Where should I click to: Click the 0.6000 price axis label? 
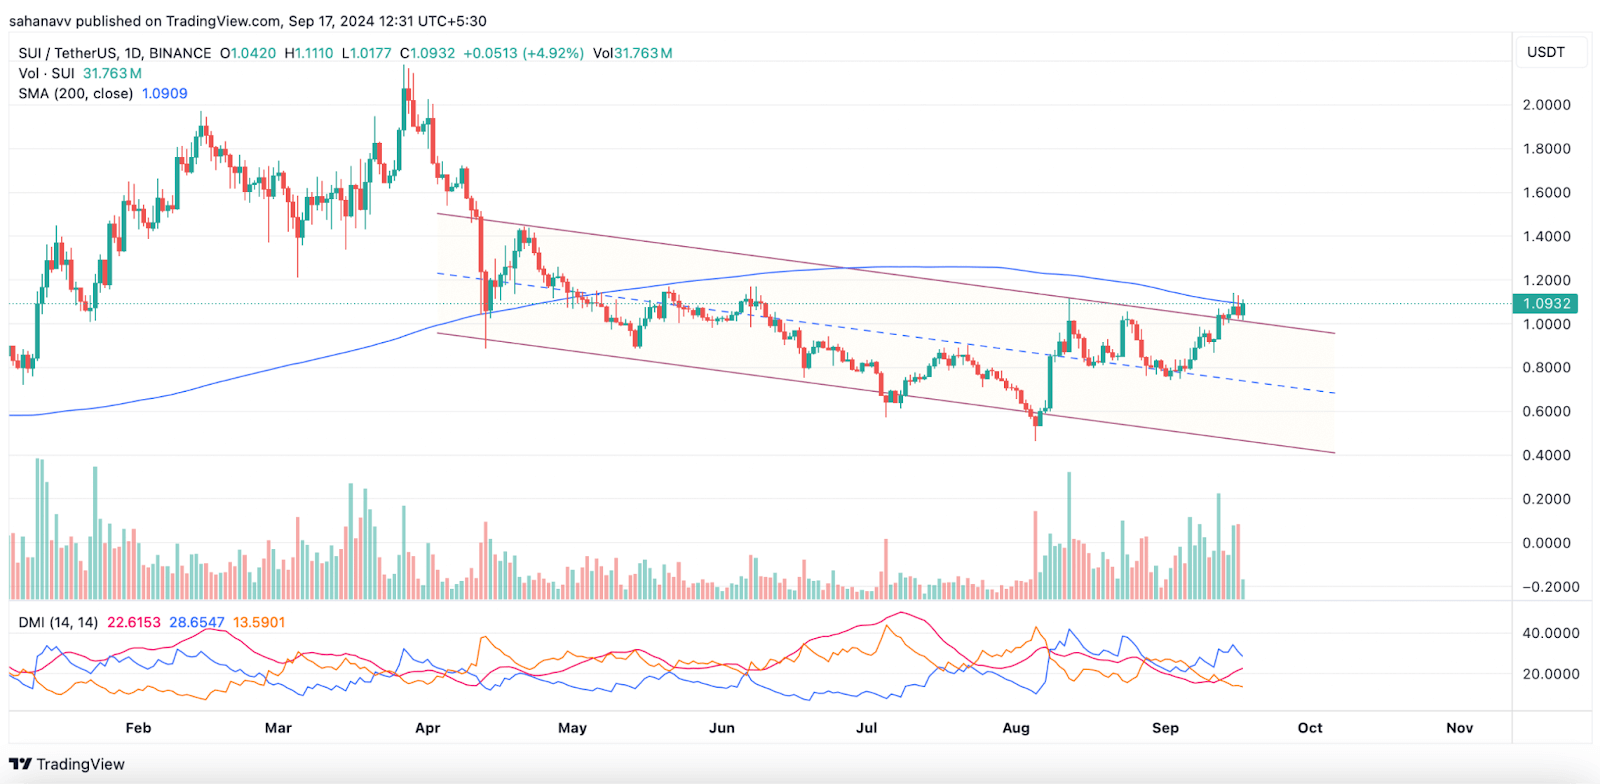click(1546, 412)
